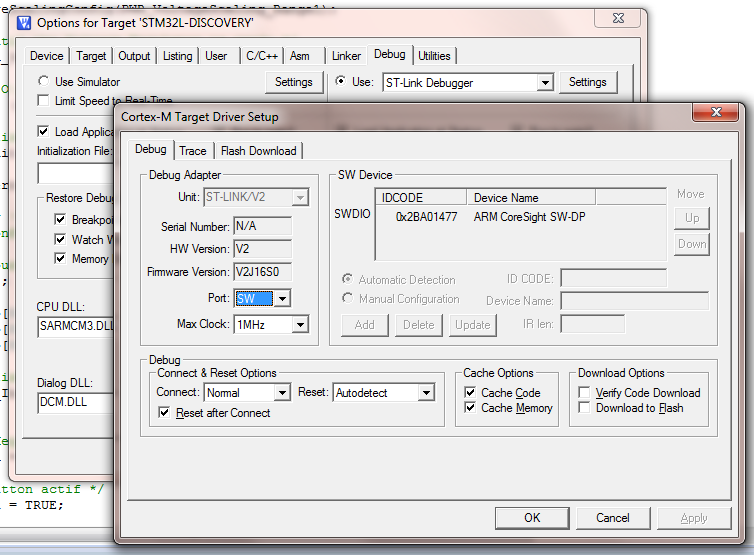
Task: Select the Debug tab in Options window
Action: 390,54
